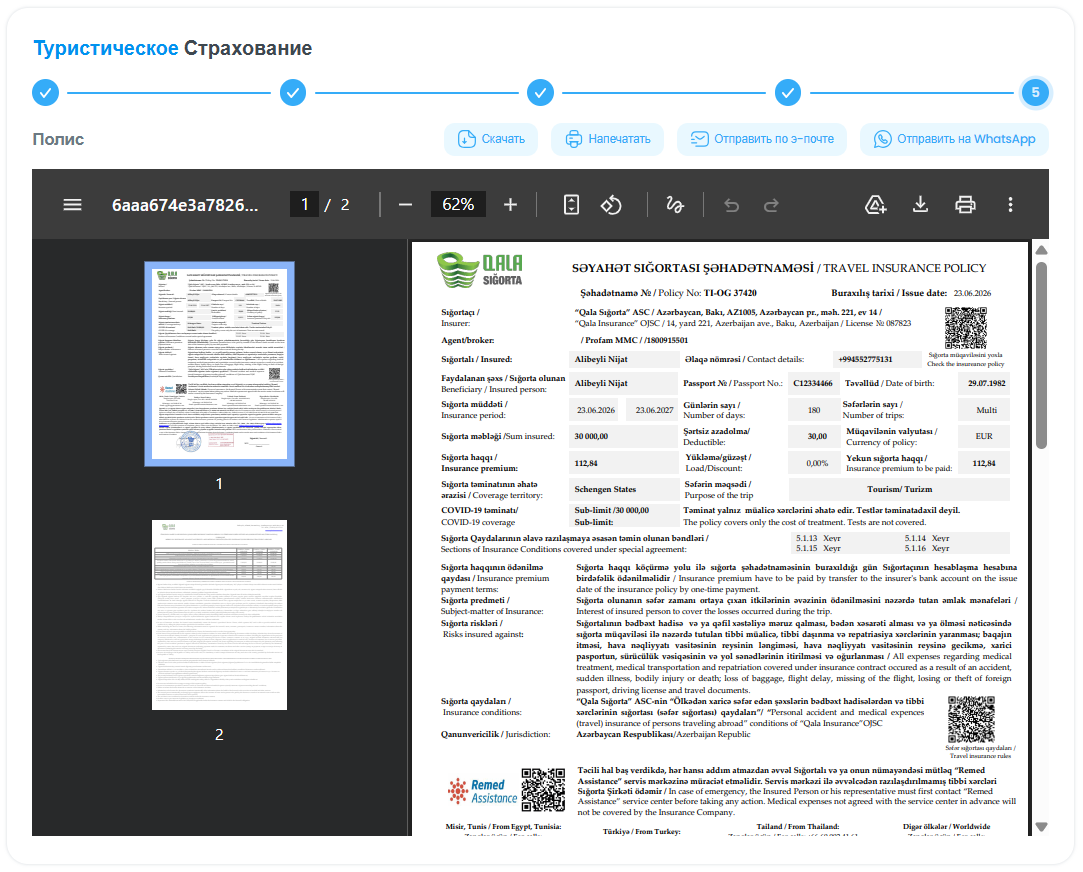Click the Скачать button
1083x872 pixels.
pos(491,139)
